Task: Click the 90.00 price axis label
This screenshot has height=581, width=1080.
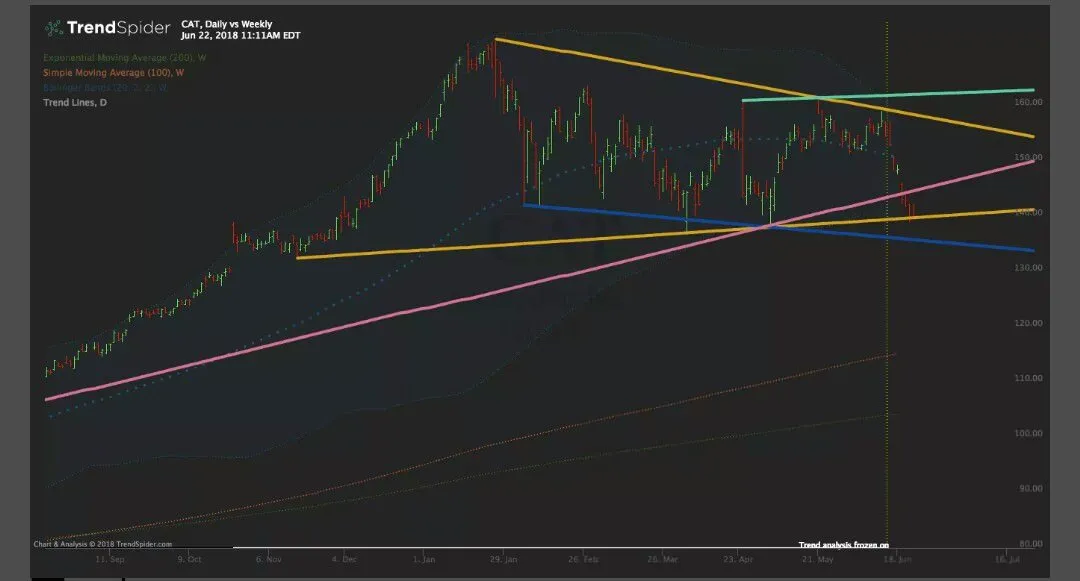Action: [1030, 488]
